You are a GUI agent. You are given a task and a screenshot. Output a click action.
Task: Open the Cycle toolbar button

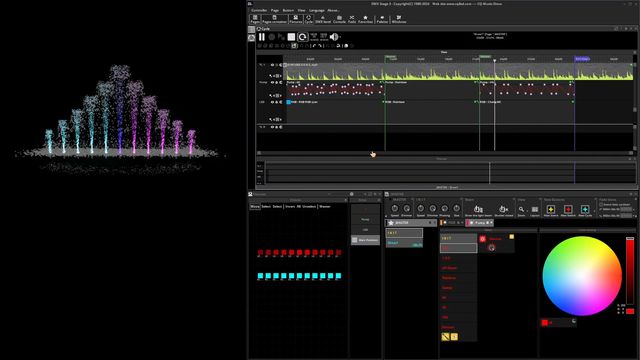[x=309, y=19]
